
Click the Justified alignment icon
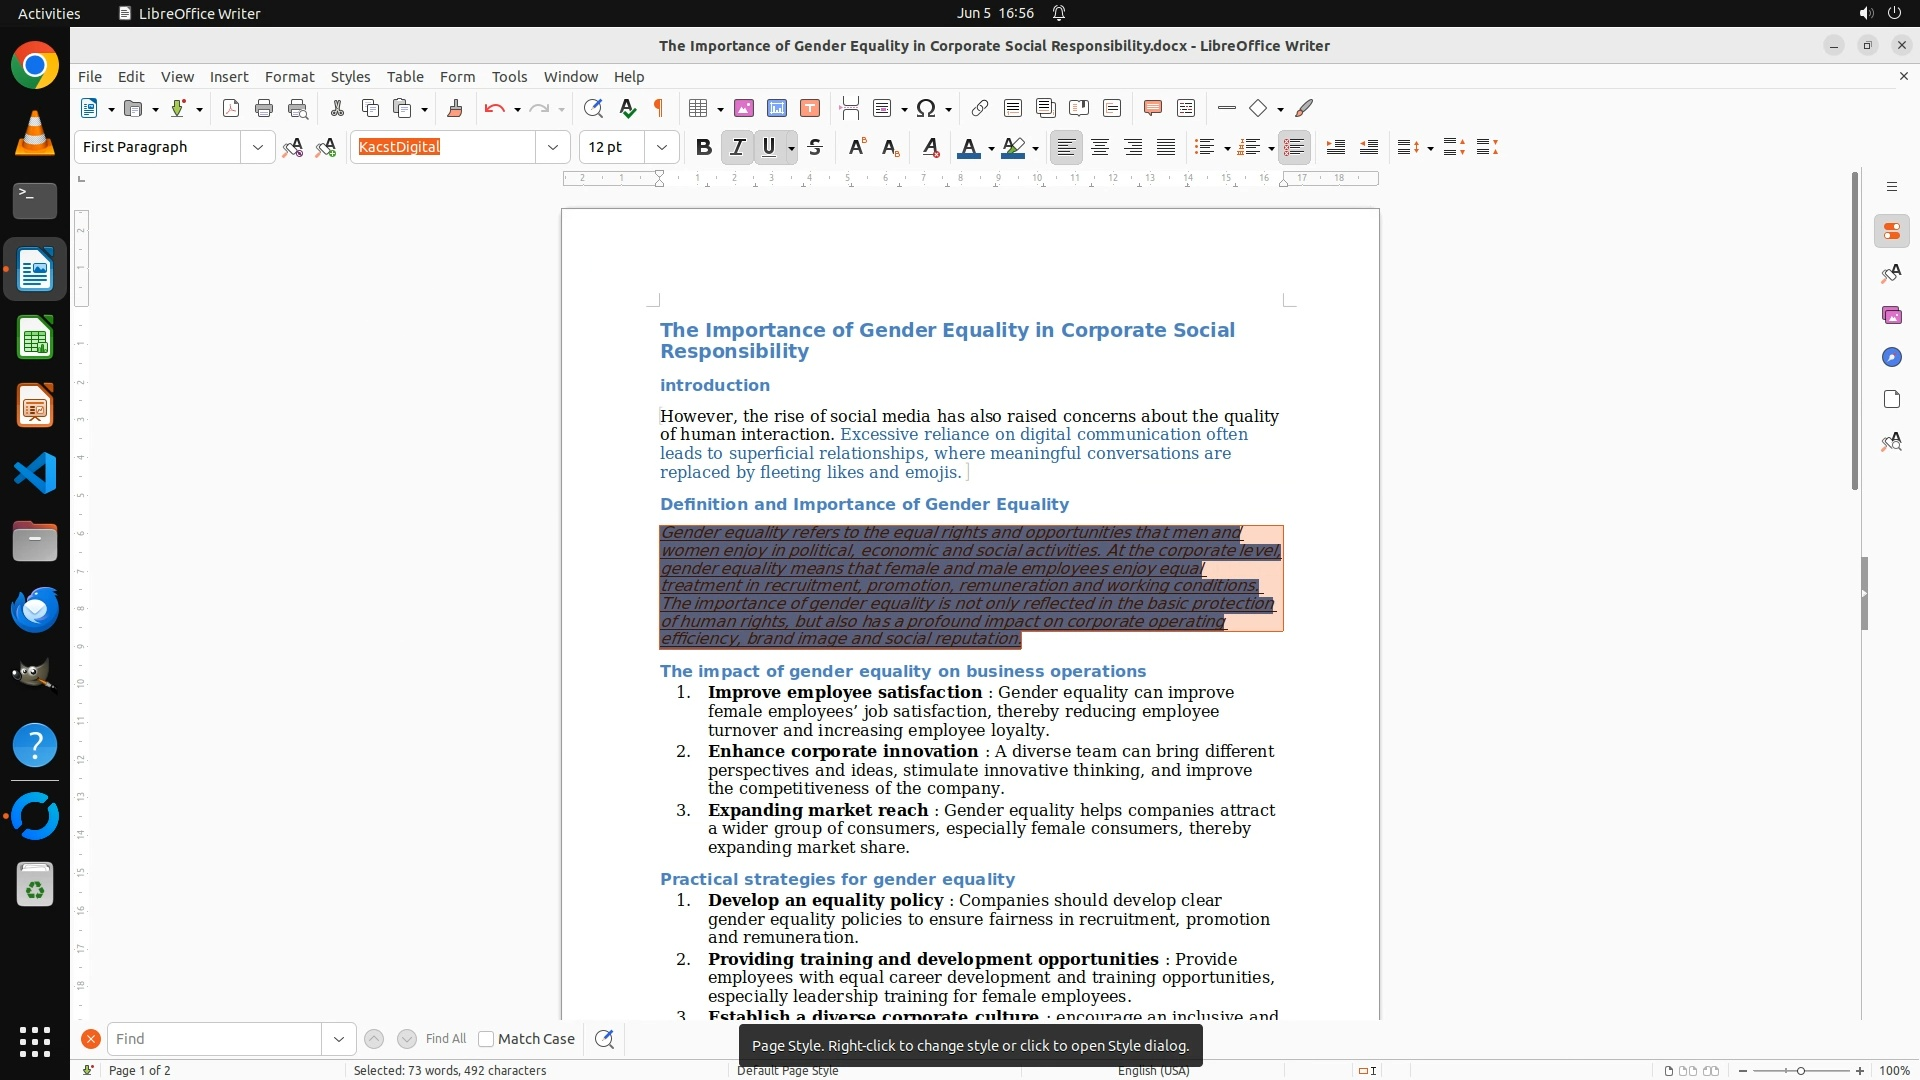tap(1166, 148)
